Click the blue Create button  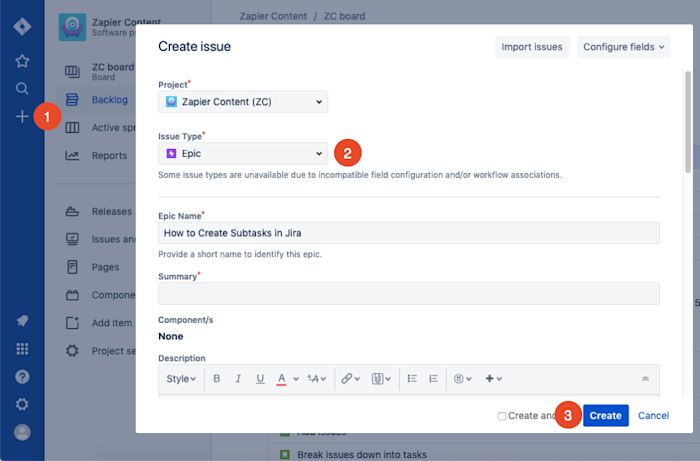605,415
